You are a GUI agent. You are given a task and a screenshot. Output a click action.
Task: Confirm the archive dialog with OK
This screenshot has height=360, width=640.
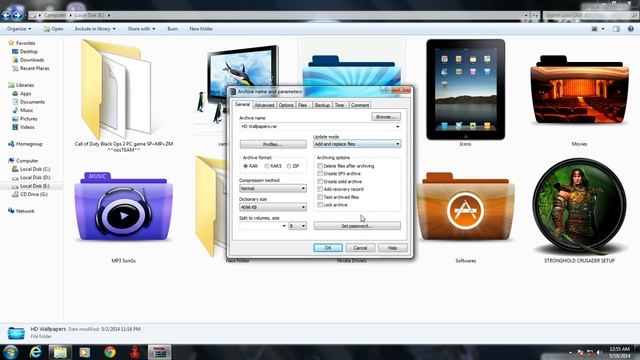(x=328, y=248)
